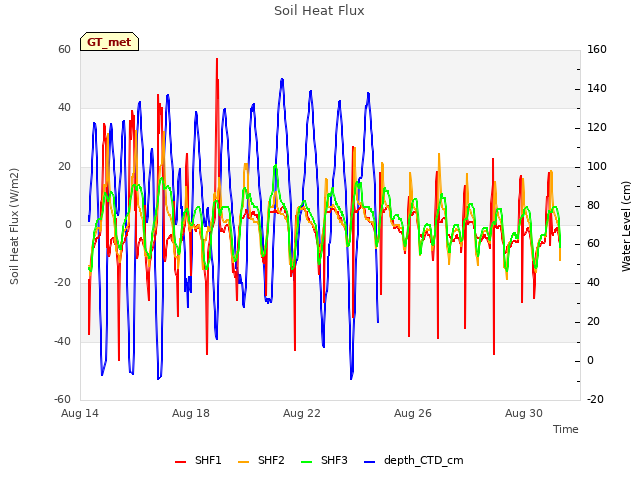
Task: Select the Aug 26 x-axis tick label
Action: [413, 413]
